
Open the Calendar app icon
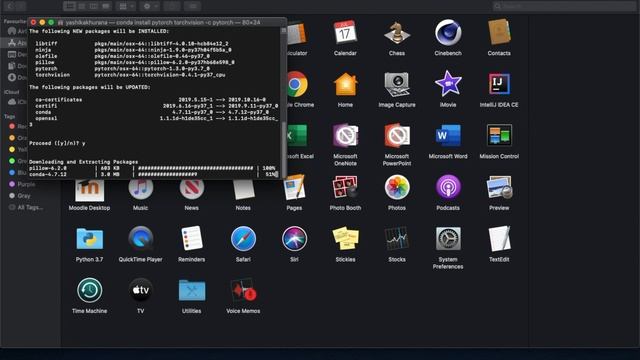[x=345, y=32]
